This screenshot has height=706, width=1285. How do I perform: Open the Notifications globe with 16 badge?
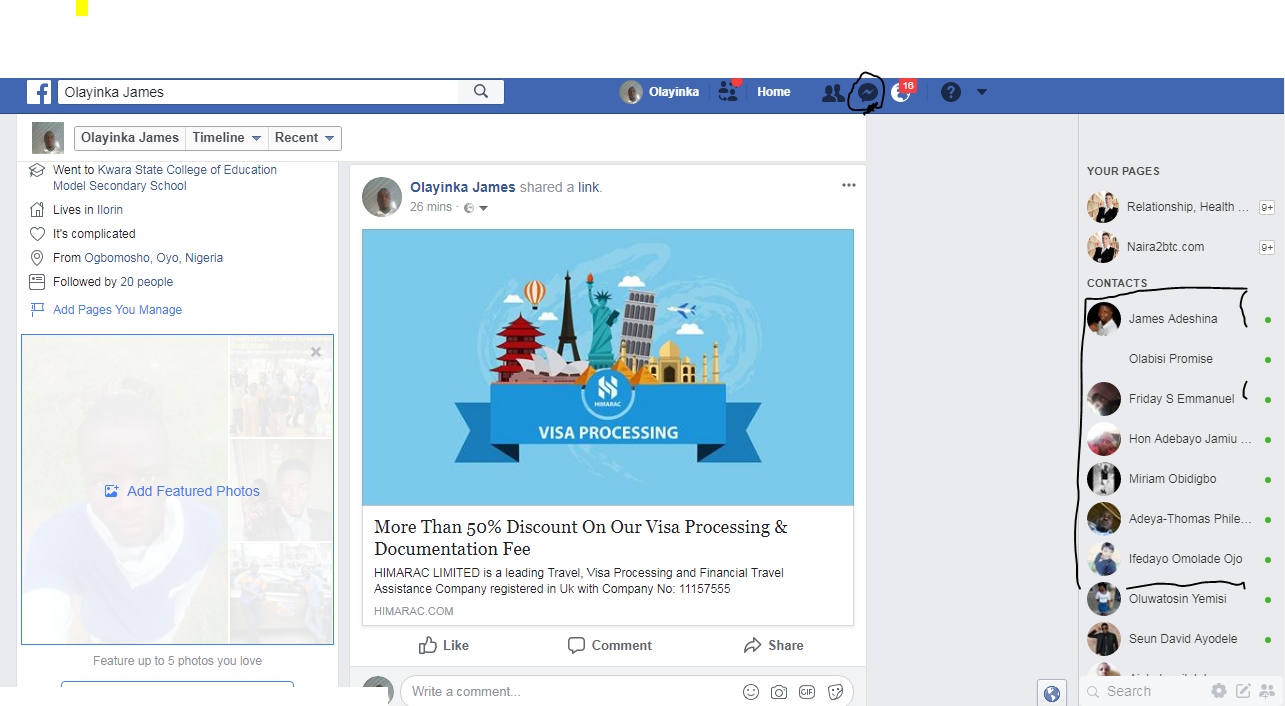click(x=901, y=93)
